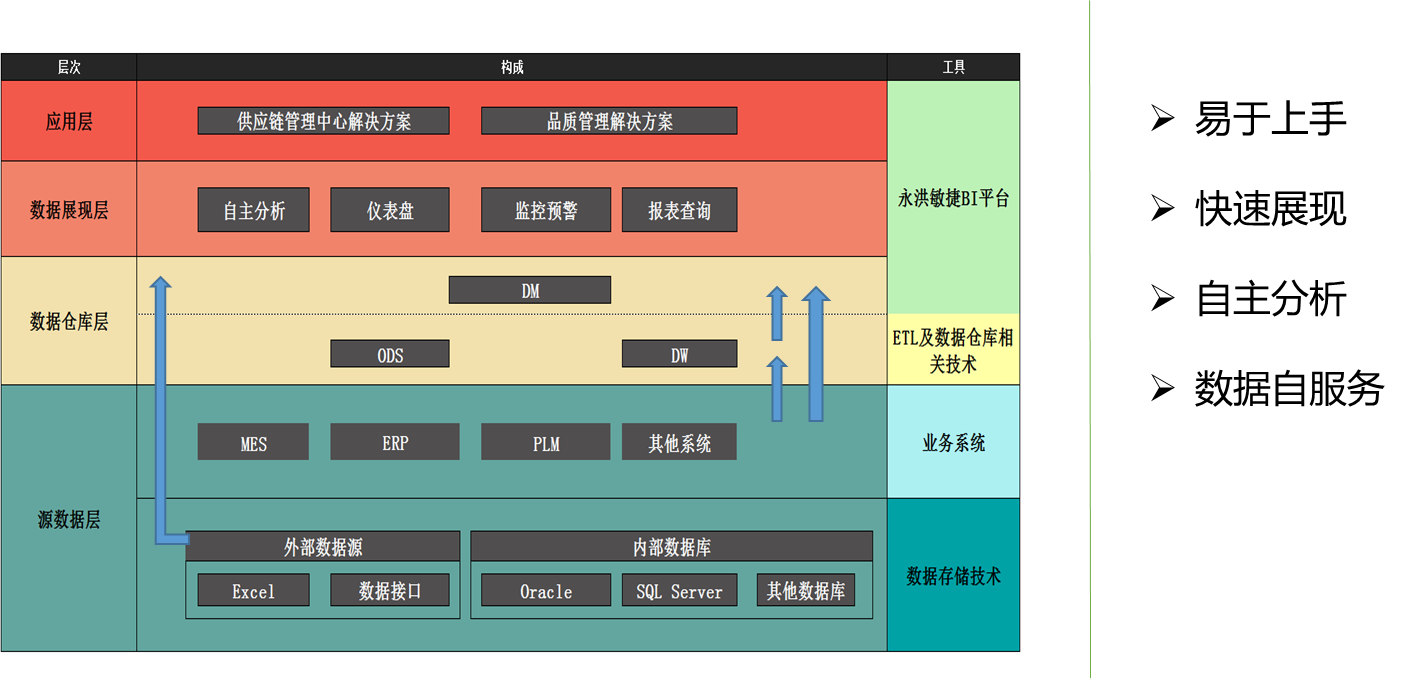Image resolution: width=1408 pixels, height=679 pixels.
Task: Select the DM box
Action: (530, 290)
